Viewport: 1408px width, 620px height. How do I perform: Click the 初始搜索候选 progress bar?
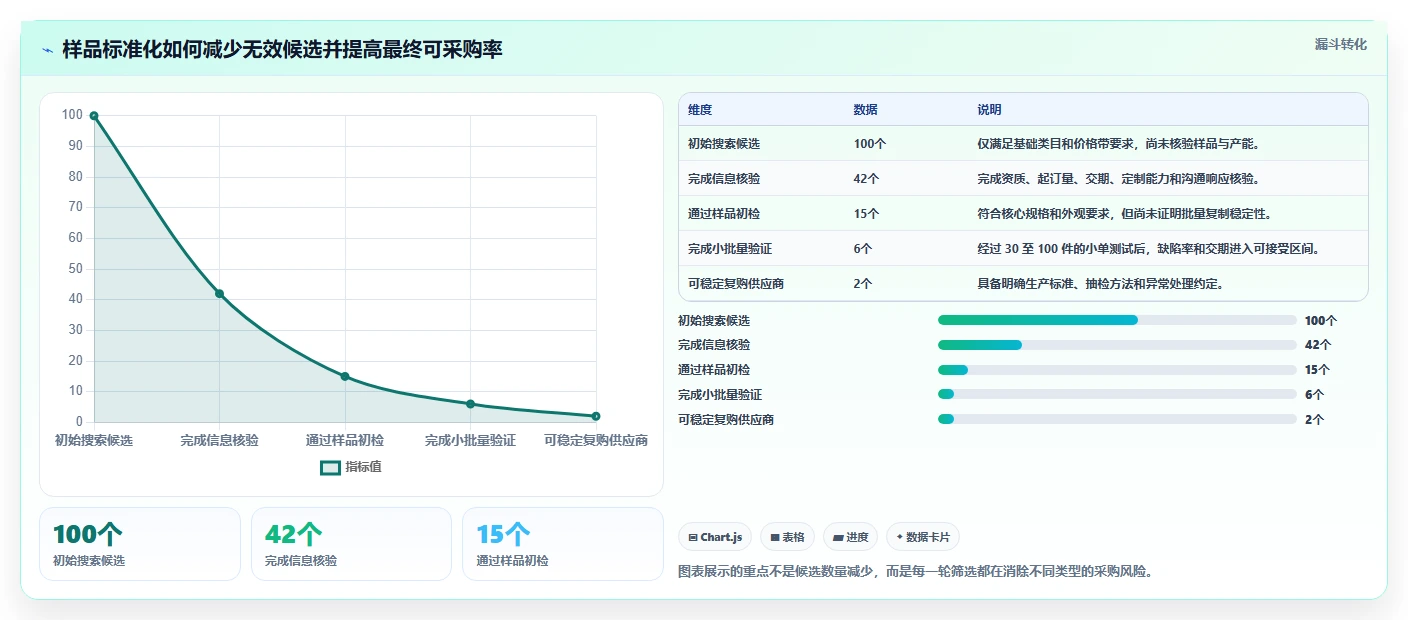(1117, 320)
